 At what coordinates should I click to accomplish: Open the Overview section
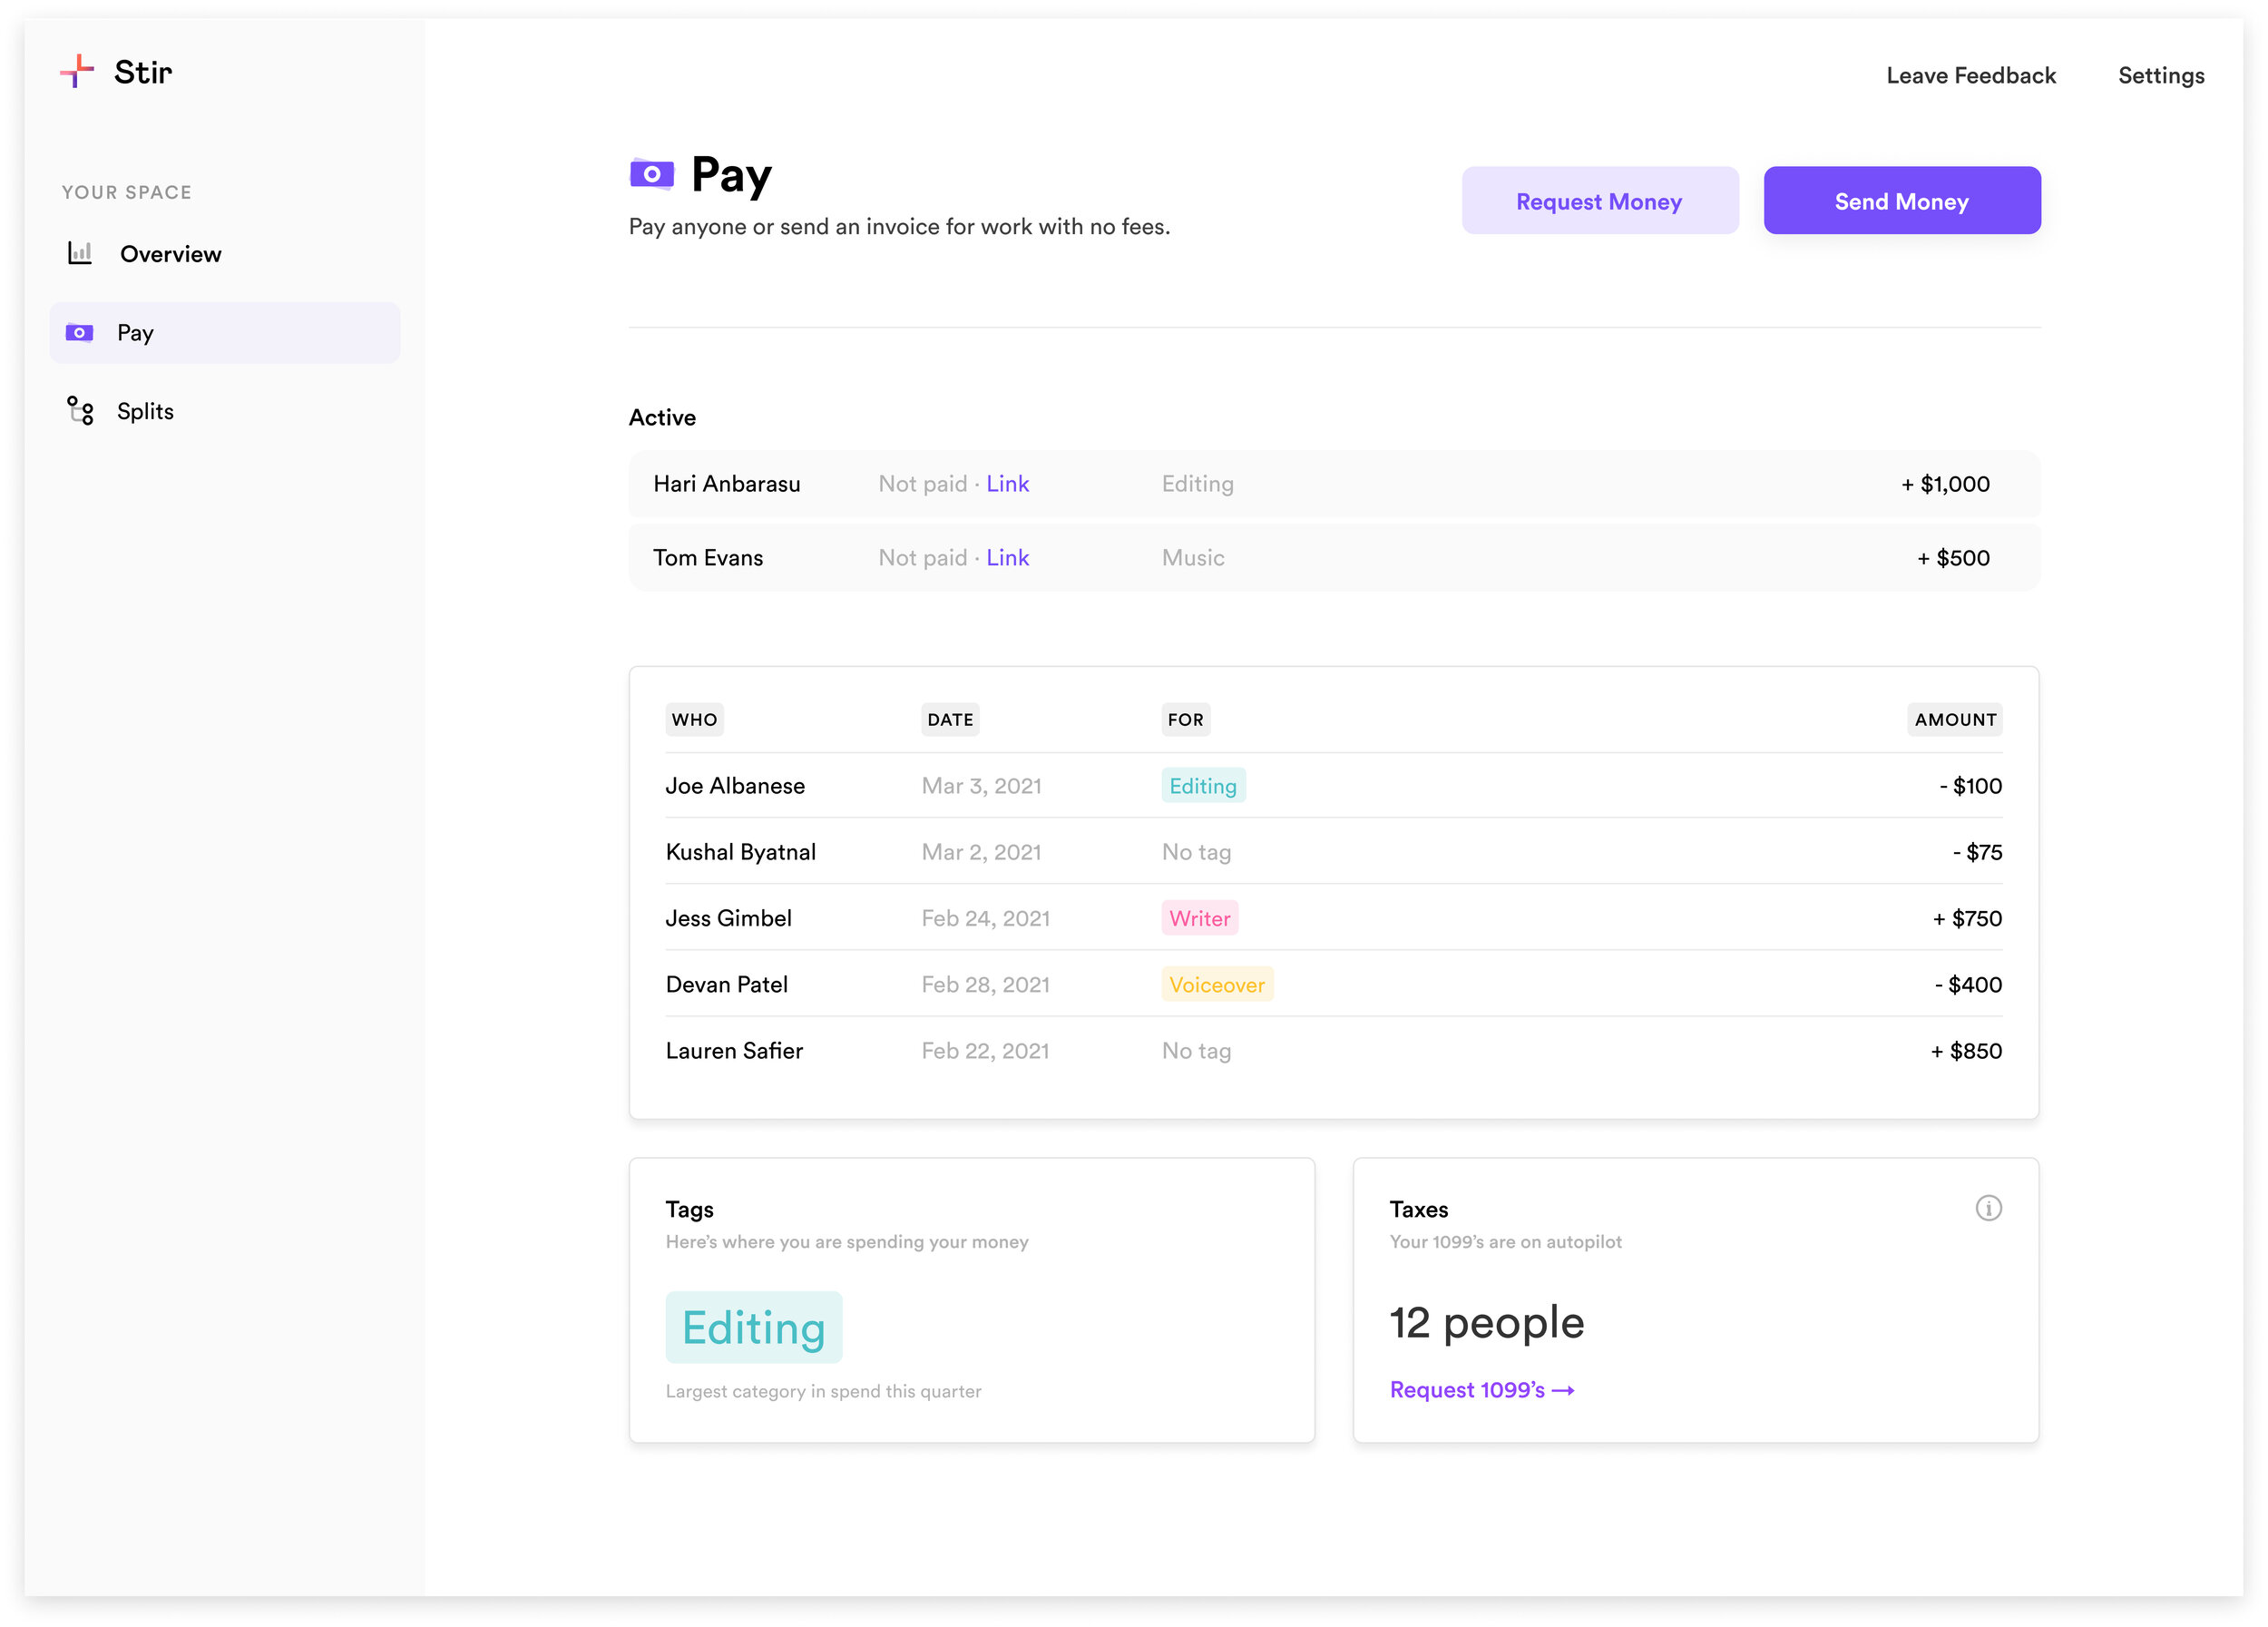click(x=170, y=254)
